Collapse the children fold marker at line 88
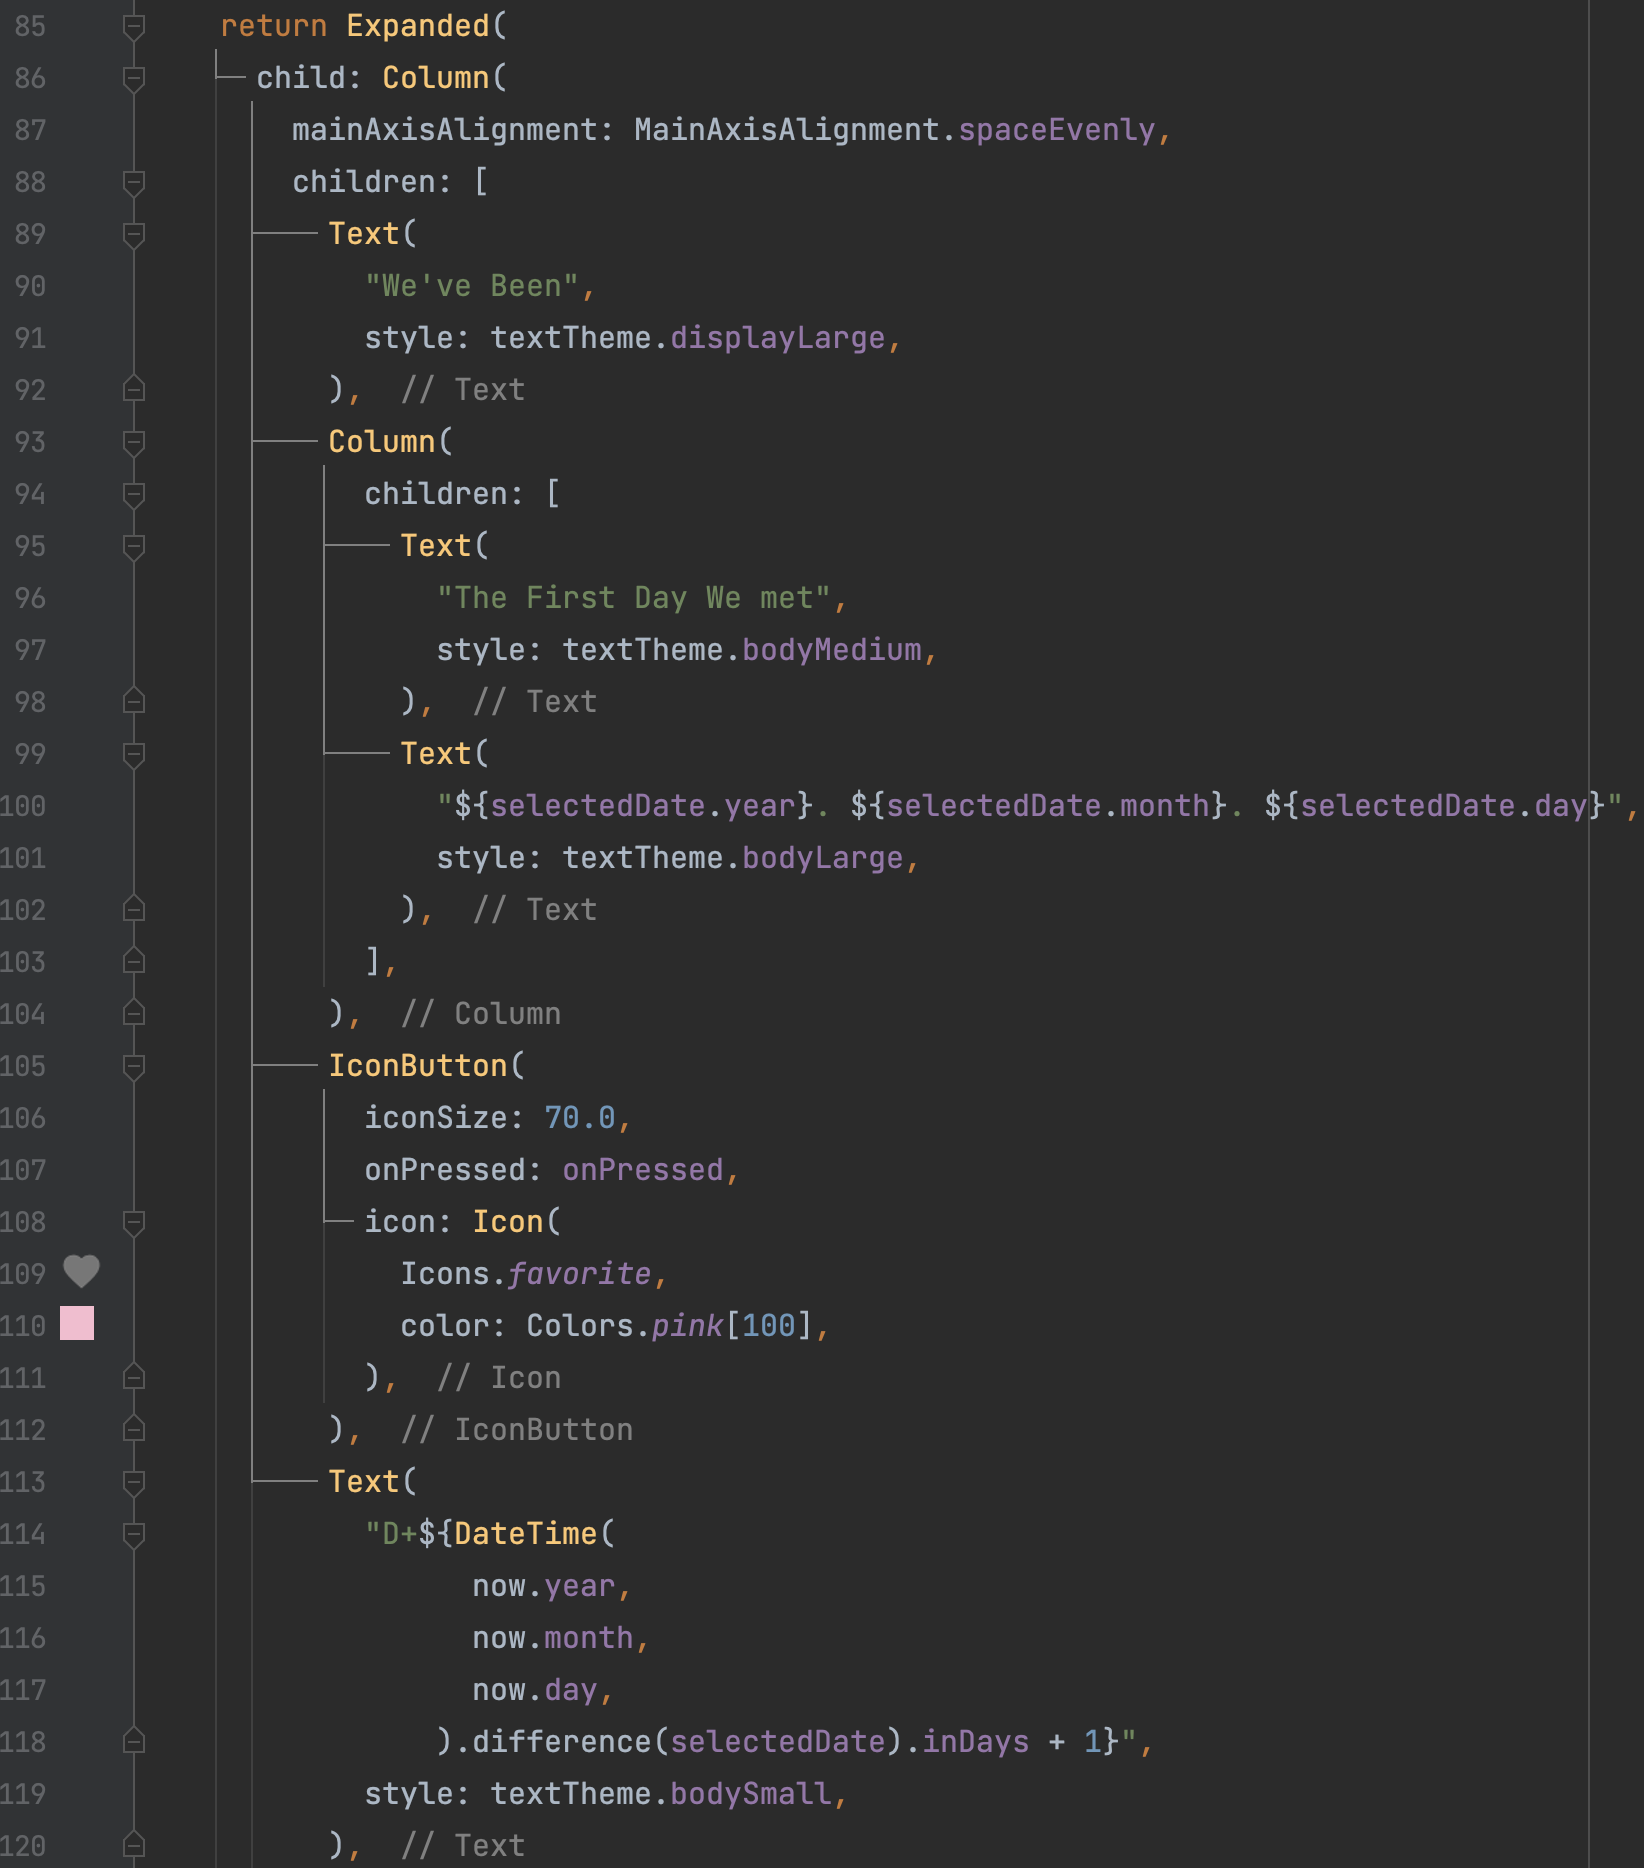This screenshot has width=1644, height=1868. coord(134,182)
